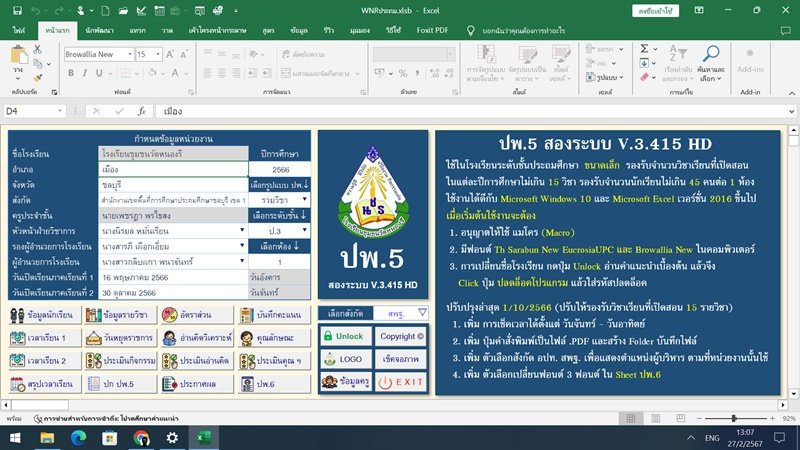The height and width of the screenshot is (450, 800).
Task: Open the ข้อมูลนักเรียน student data sheet
Action: click(x=42, y=315)
